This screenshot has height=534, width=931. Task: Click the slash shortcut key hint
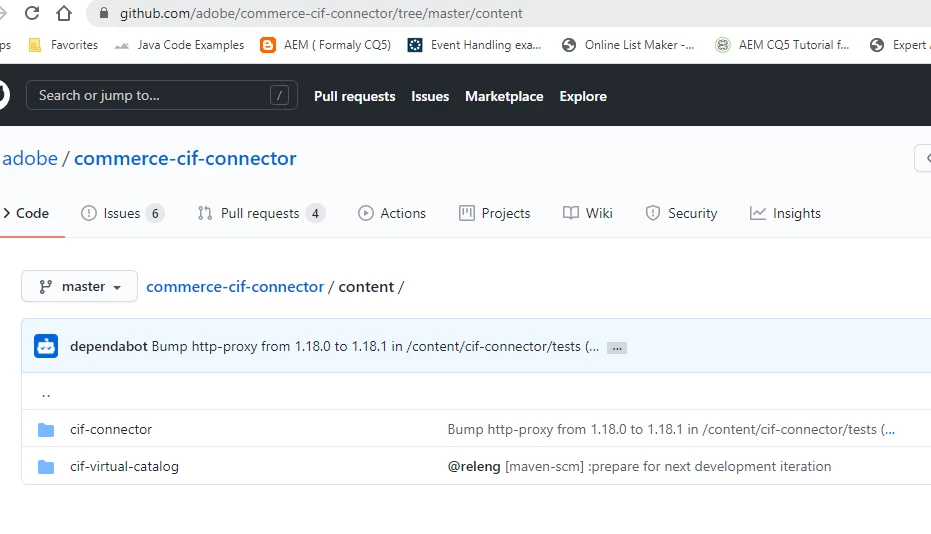tap(279, 95)
